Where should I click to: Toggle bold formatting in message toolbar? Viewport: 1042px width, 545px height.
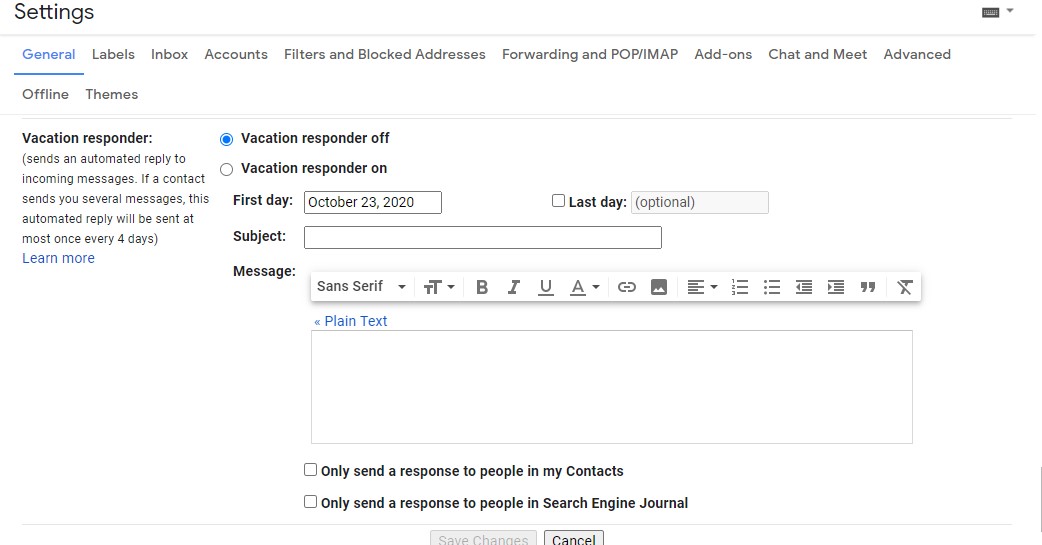point(482,287)
